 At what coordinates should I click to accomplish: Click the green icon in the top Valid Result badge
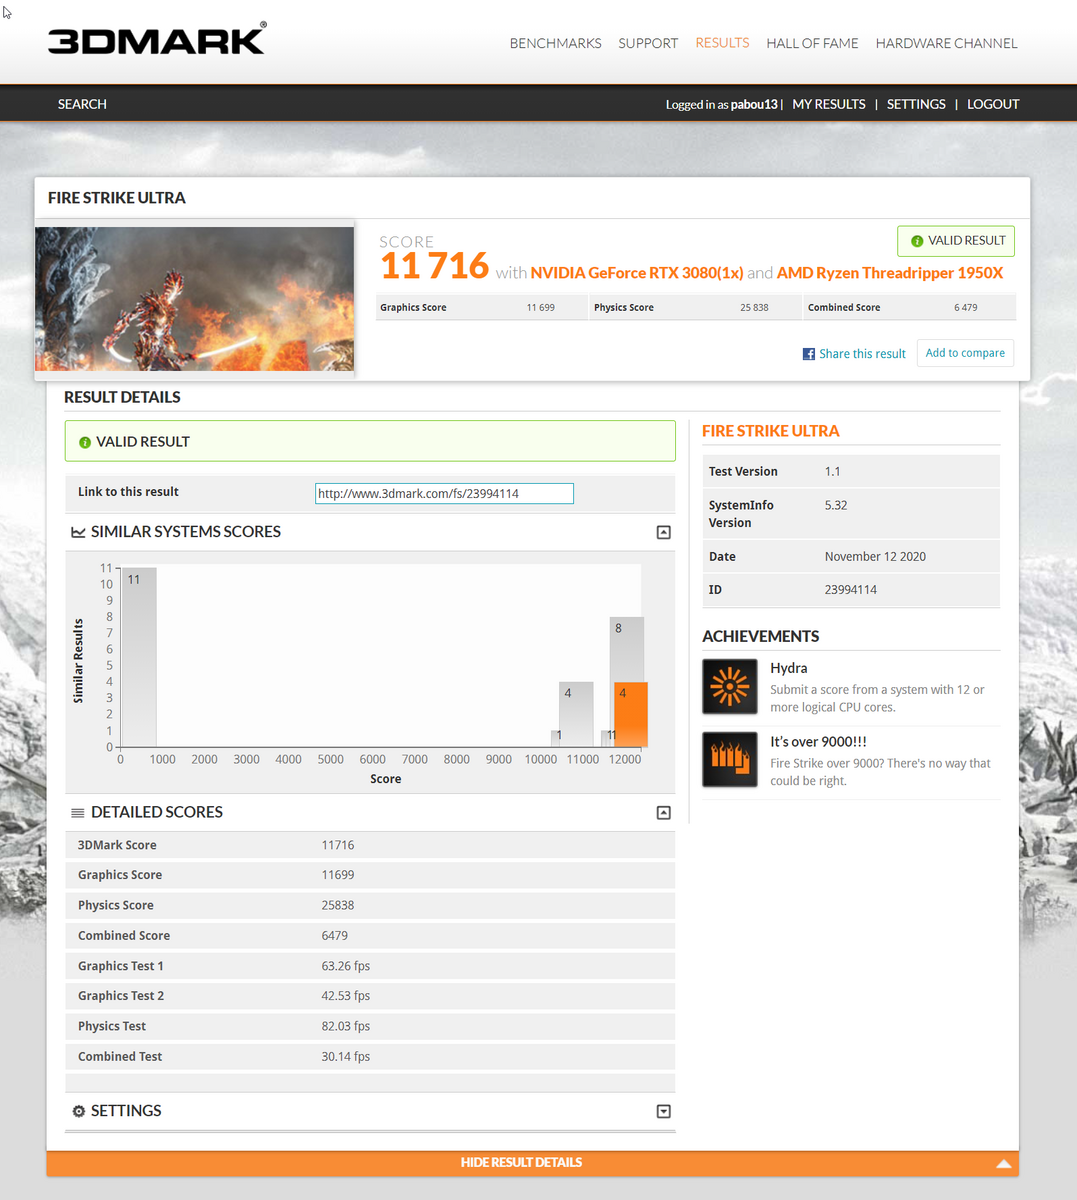tap(917, 241)
